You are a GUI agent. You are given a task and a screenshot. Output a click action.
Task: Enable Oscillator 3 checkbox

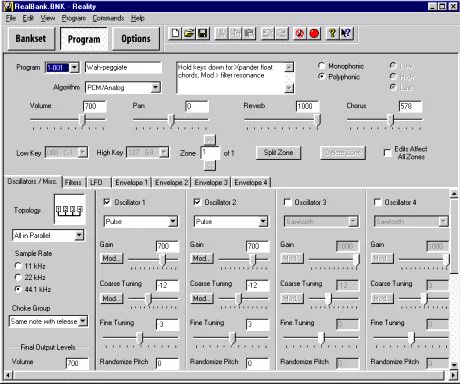click(287, 202)
